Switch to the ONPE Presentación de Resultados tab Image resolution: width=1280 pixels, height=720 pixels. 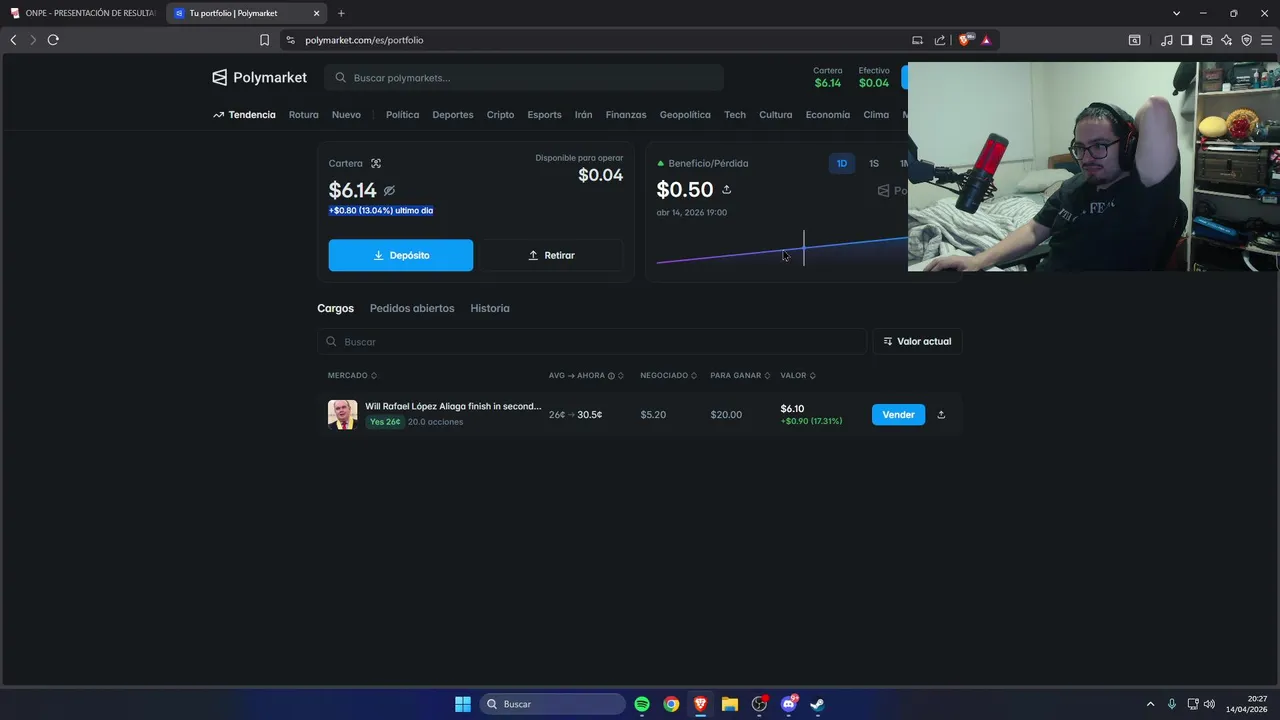click(84, 13)
